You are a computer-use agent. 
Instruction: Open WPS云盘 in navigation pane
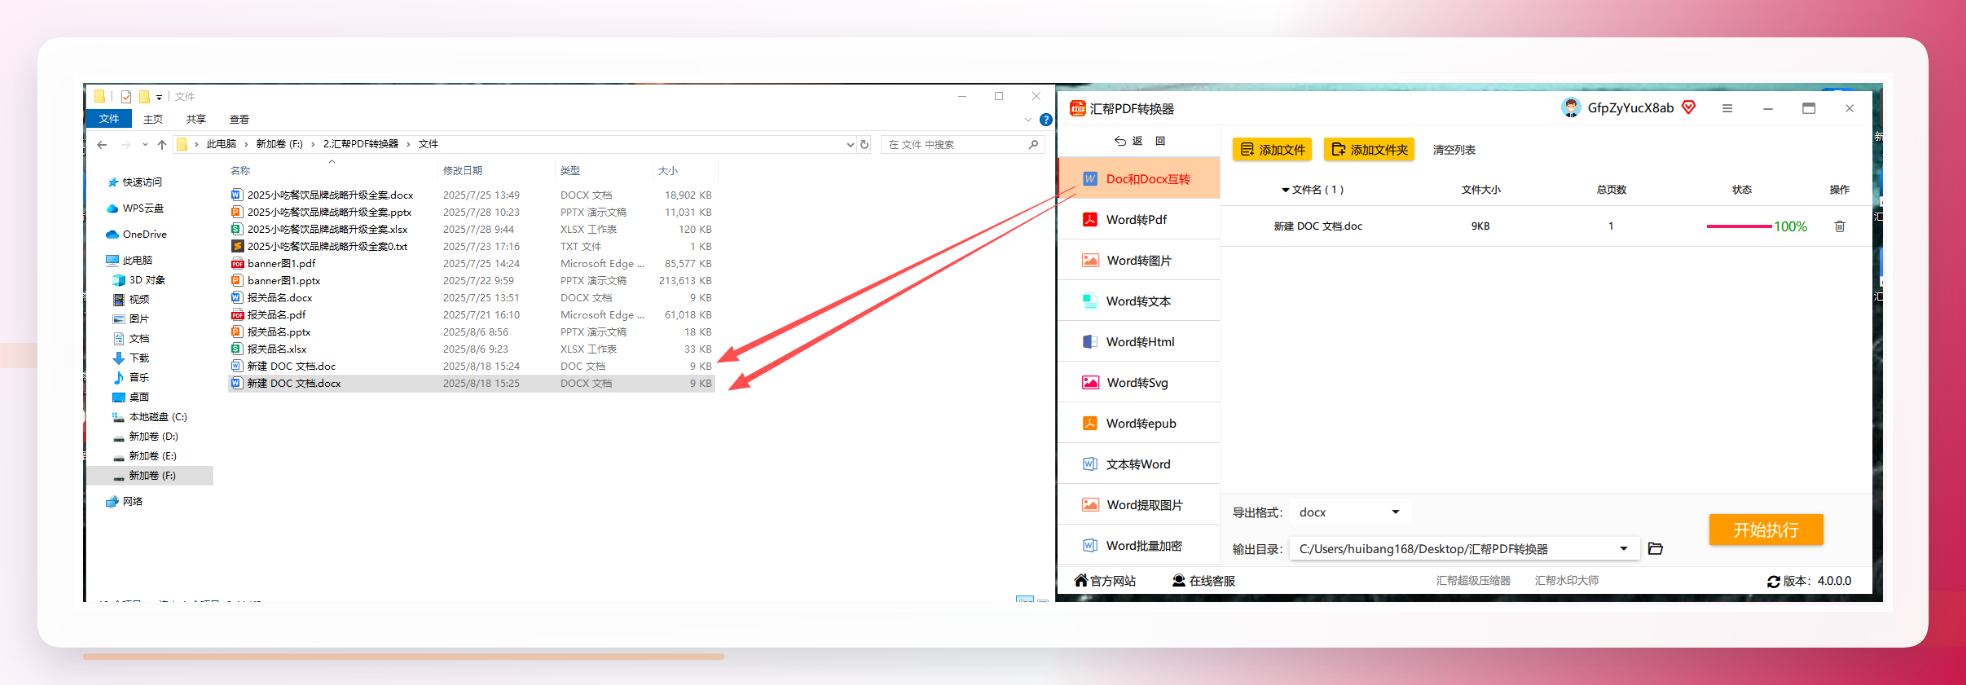(135, 209)
